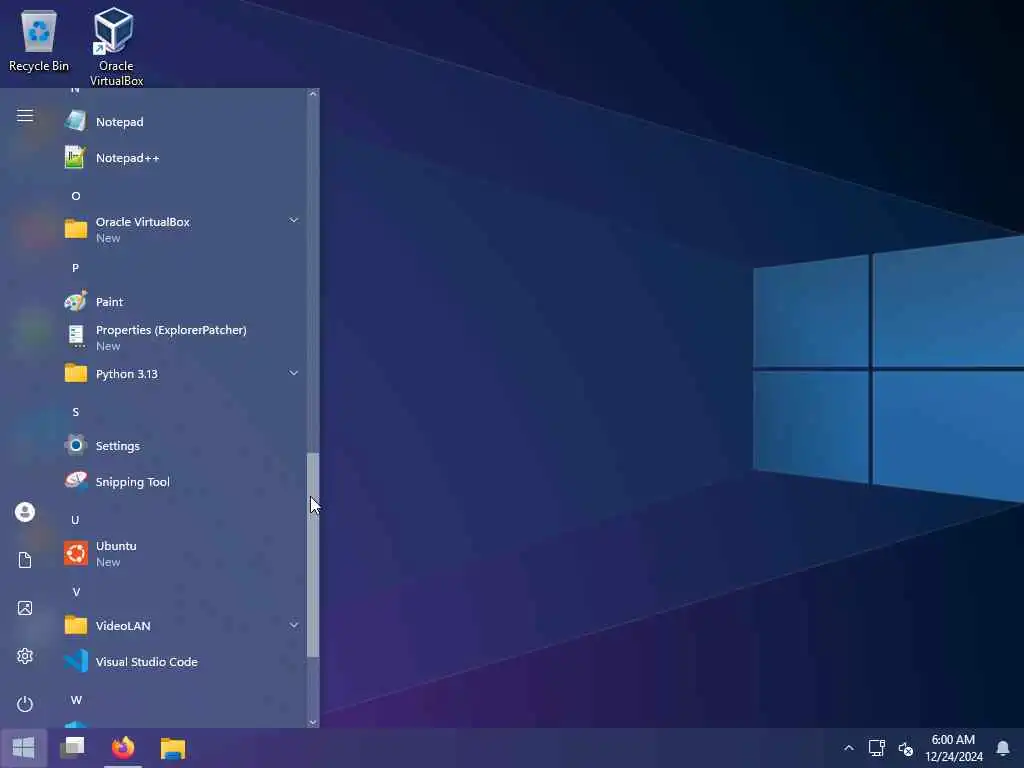Expand Oracle VirtualBox folder chevron
Viewport: 1024px width, 768px height.
294,220
